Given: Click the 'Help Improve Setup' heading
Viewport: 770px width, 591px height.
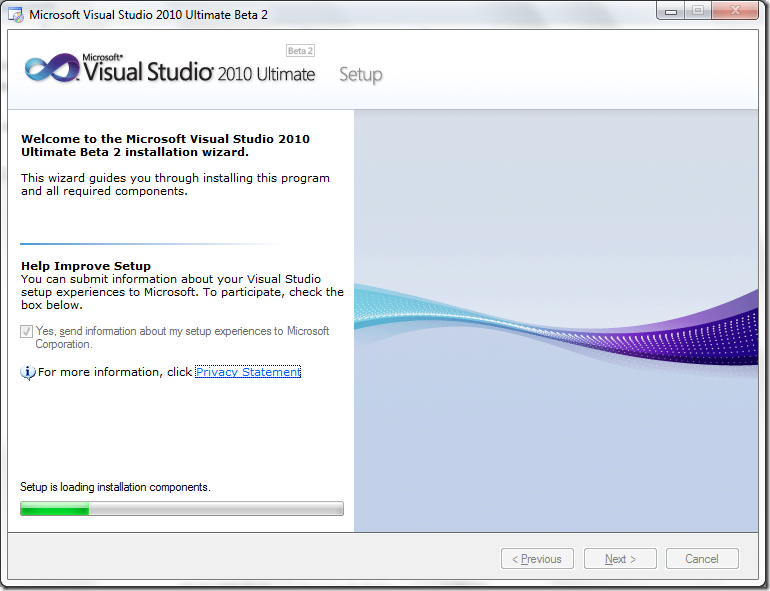Looking at the screenshot, I should [x=86, y=266].
